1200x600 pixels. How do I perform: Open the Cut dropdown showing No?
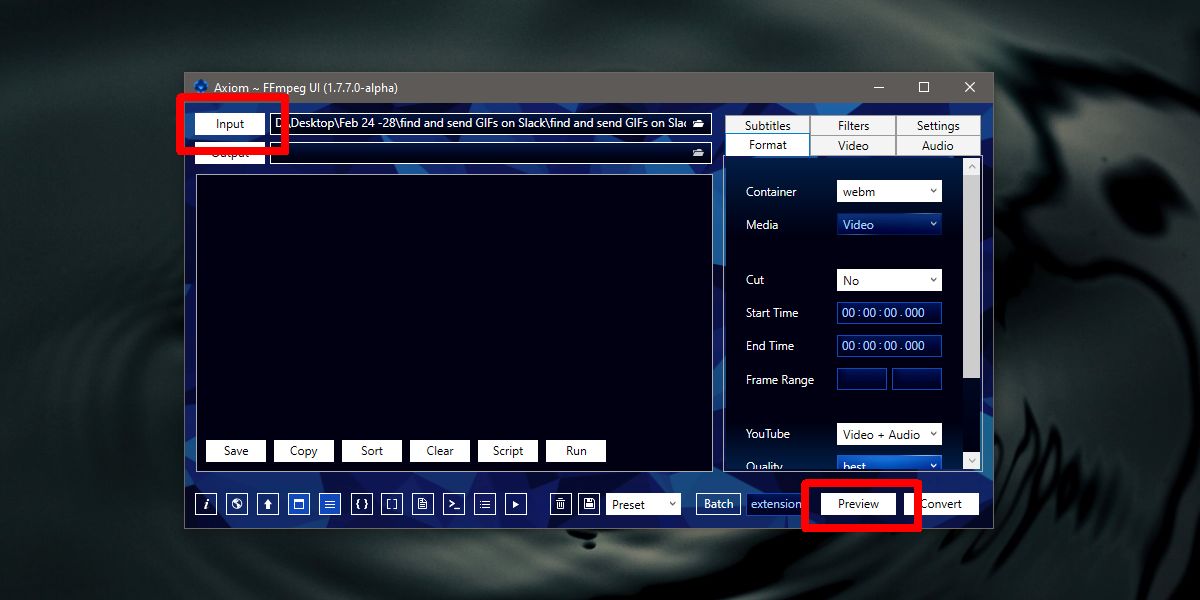pyautogui.click(x=889, y=280)
